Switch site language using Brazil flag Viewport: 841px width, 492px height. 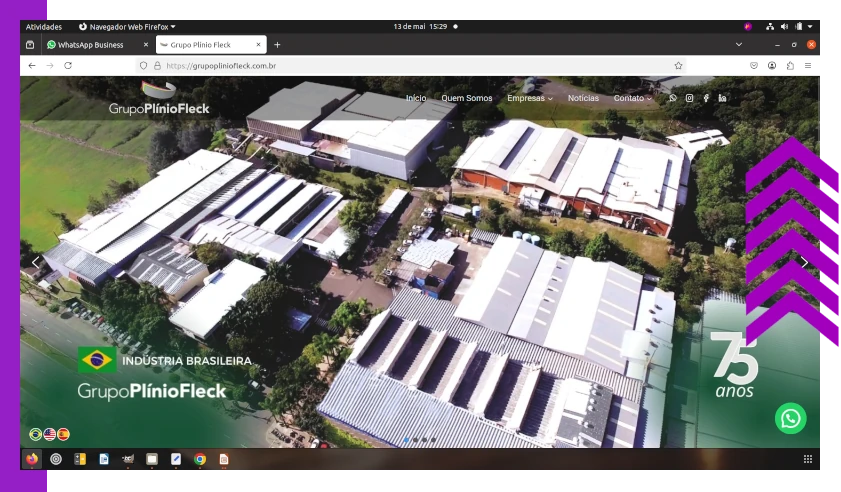point(36,434)
